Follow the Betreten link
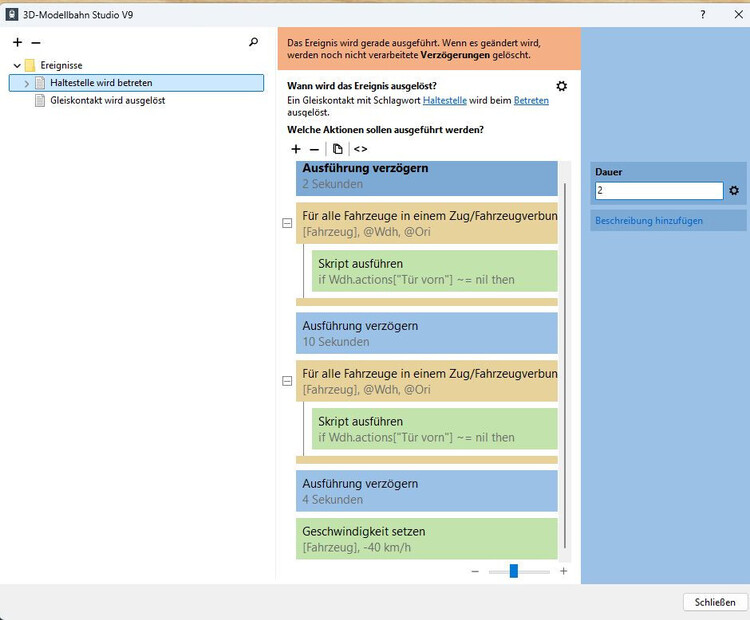This screenshot has height=620, width=750. 531,100
